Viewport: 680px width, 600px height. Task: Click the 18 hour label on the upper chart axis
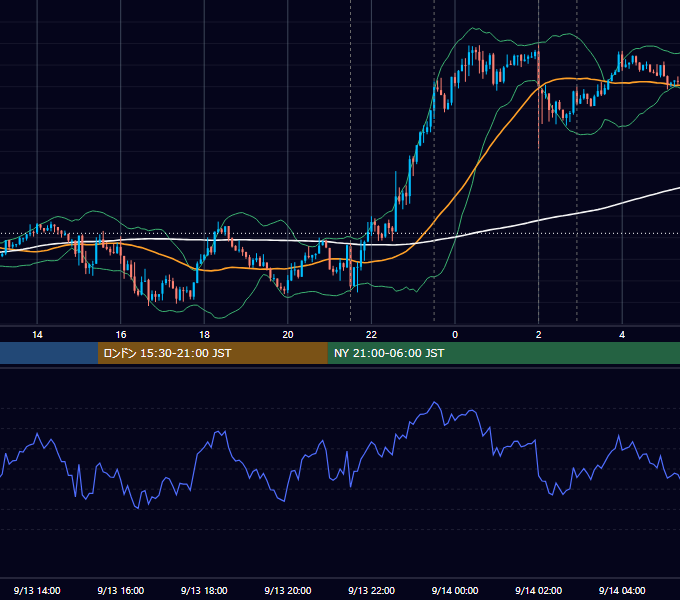click(204, 335)
